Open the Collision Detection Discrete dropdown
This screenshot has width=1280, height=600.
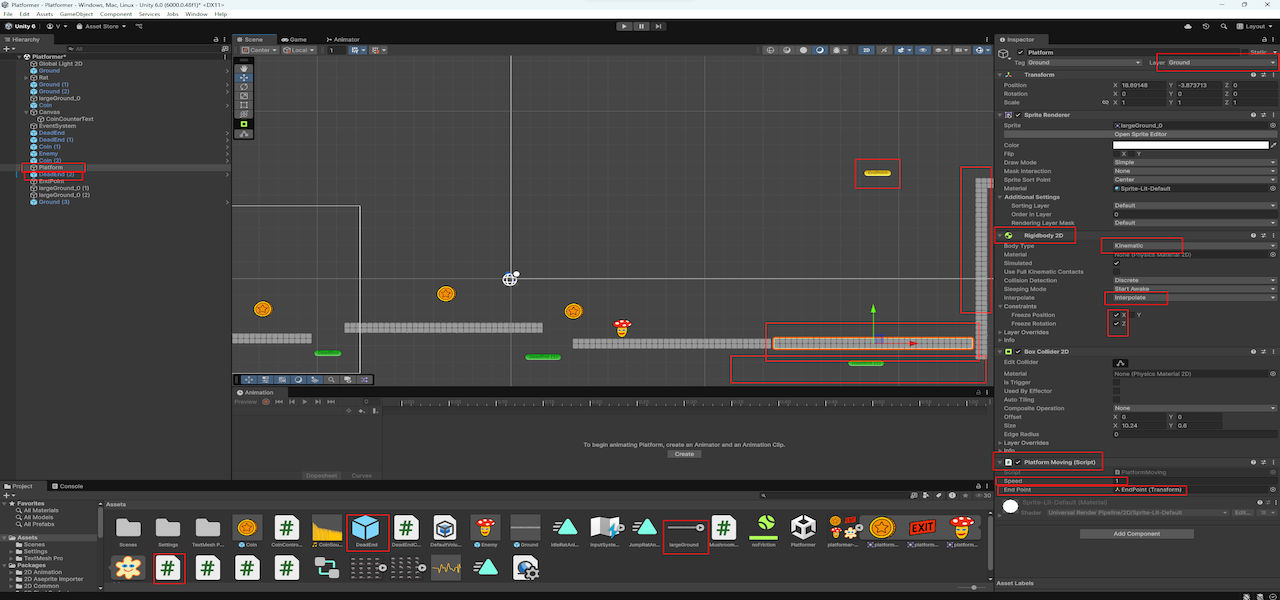1195,281
